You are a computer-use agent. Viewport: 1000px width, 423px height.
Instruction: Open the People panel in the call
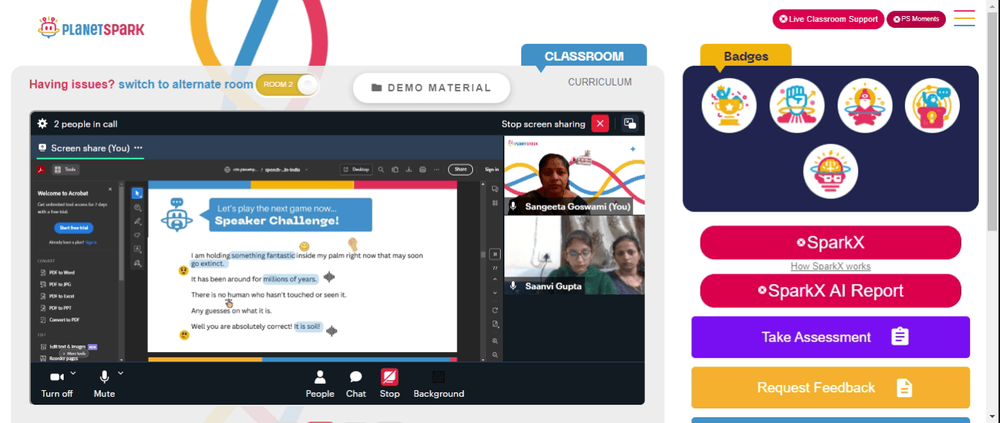pos(320,385)
